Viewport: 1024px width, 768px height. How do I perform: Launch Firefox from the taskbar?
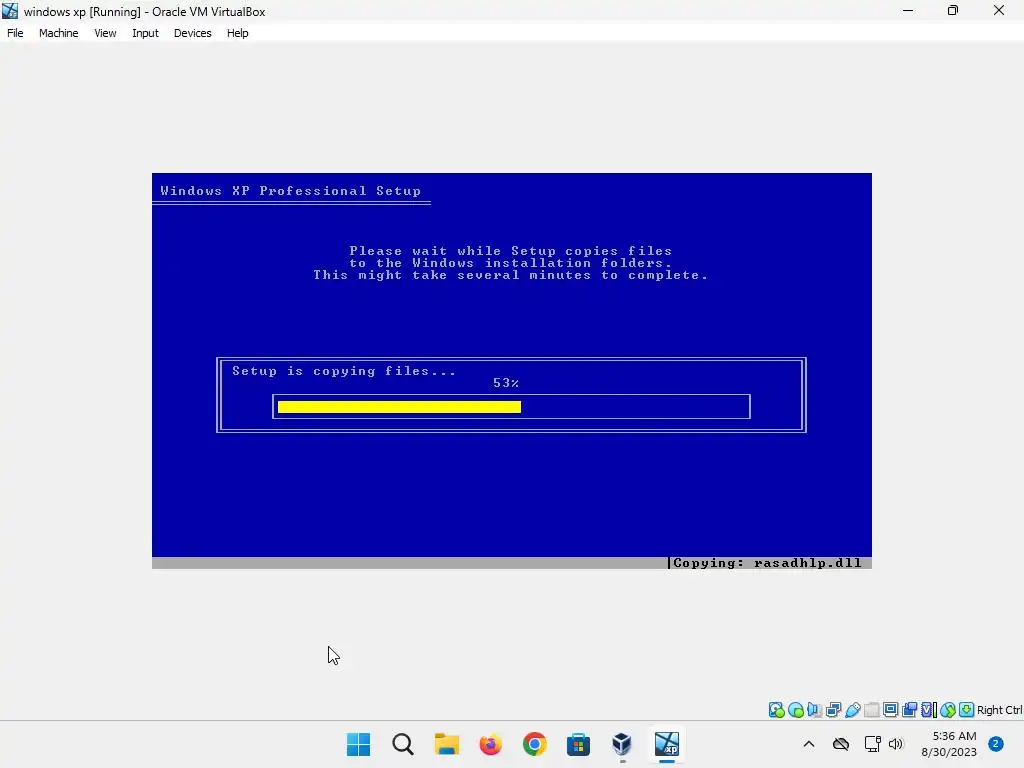pyautogui.click(x=490, y=744)
